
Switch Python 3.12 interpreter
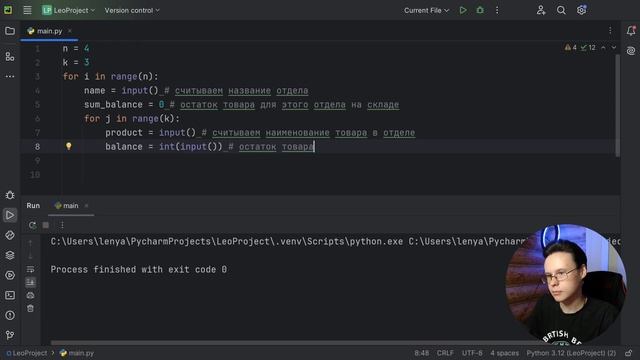tap(571, 353)
